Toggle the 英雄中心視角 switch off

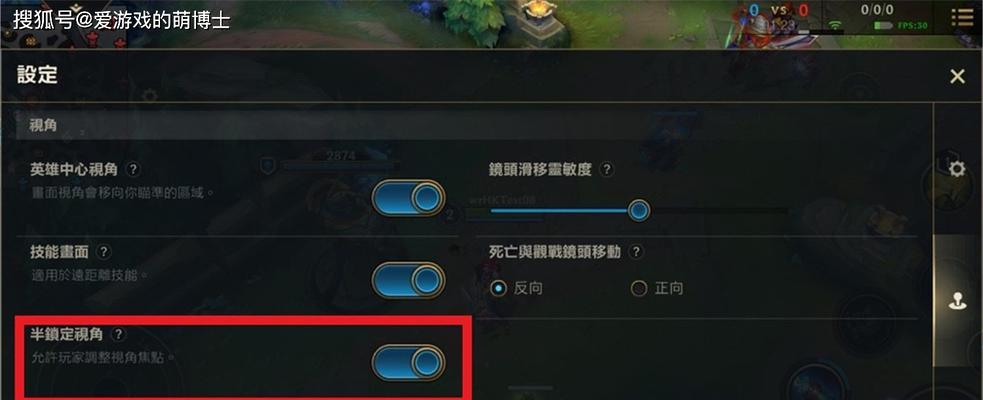coord(408,198)
